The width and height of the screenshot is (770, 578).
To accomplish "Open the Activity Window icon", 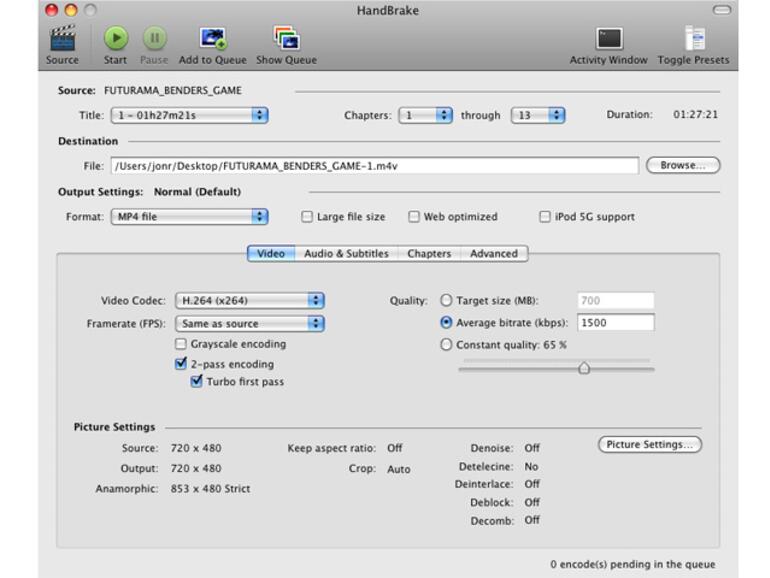I will (608, 39).
